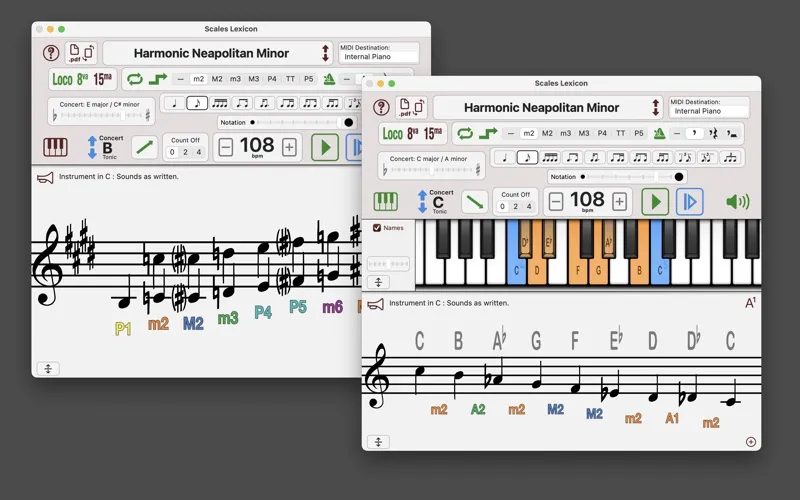Viewport: 800px width, 500px height.
Task: Select m3 interval in back window
Action: [235, 79]
